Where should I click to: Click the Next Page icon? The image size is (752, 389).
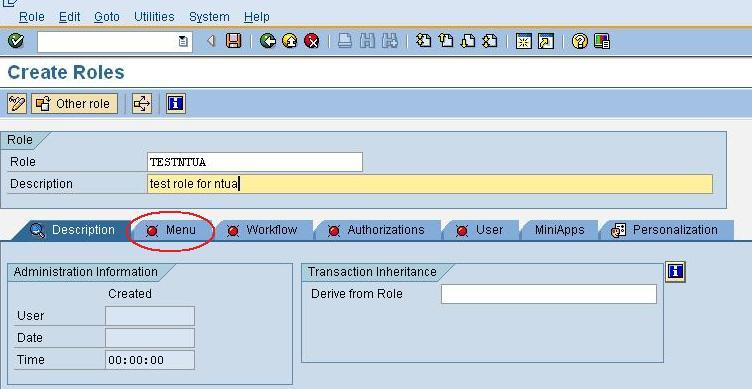(468, 41)
